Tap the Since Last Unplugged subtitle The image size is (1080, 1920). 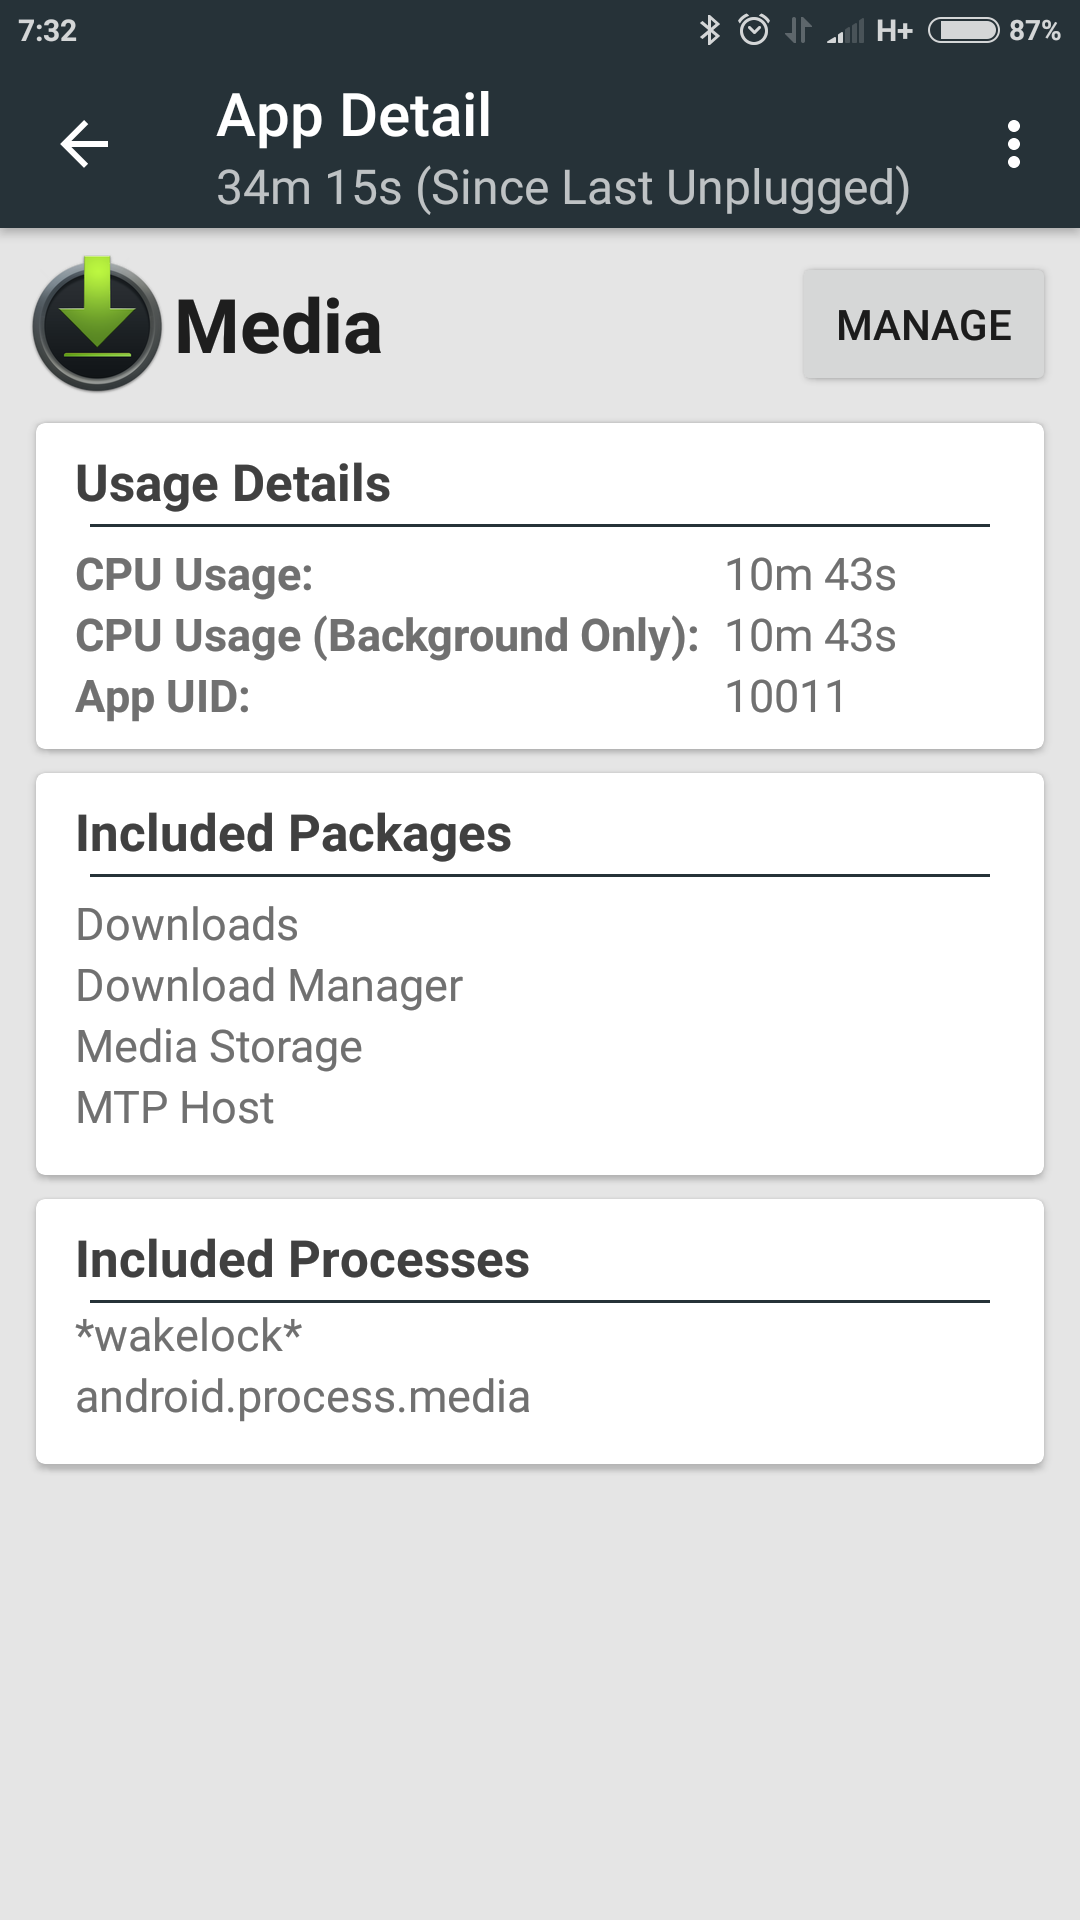(x=563, y=188)
